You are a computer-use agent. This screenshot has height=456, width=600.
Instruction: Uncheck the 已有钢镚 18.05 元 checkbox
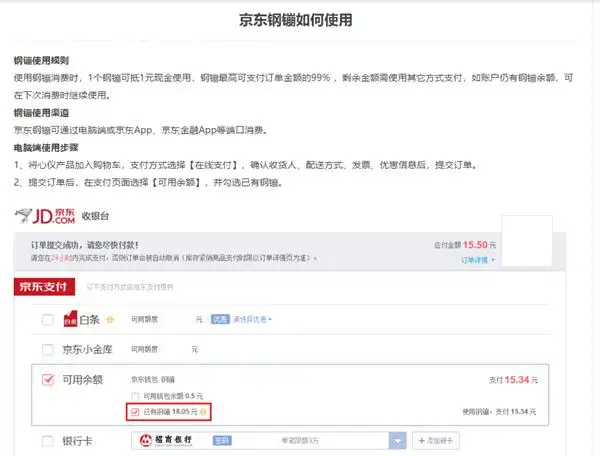point(135,412)
